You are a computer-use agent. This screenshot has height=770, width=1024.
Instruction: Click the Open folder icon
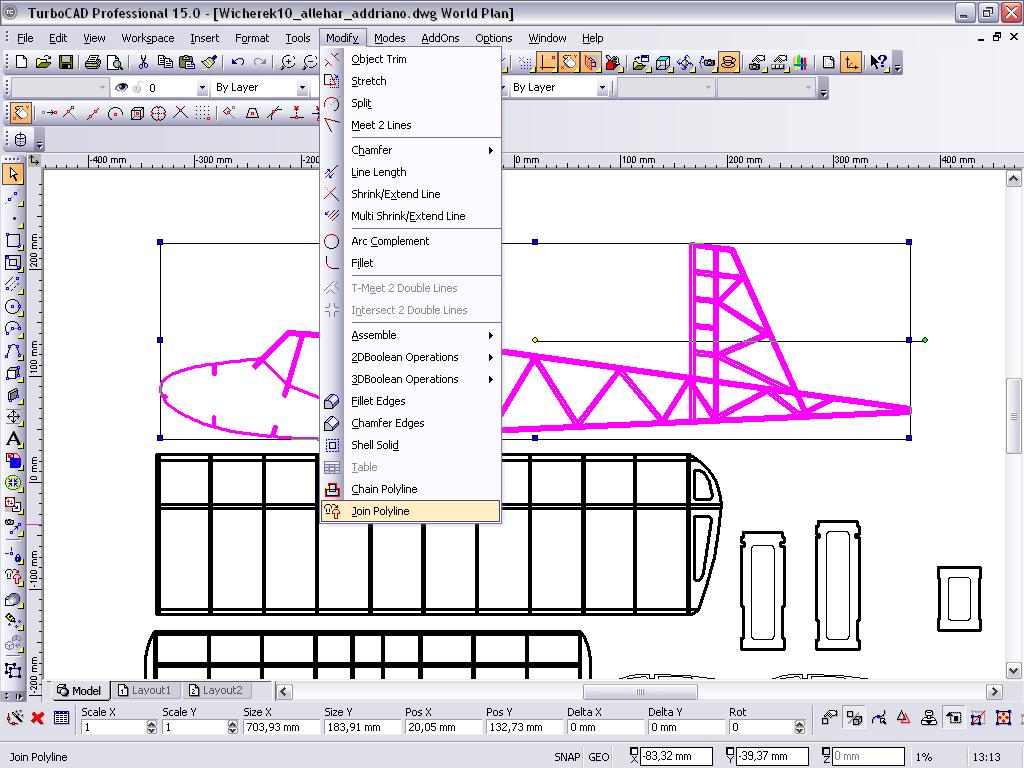(x=44, y=62)
